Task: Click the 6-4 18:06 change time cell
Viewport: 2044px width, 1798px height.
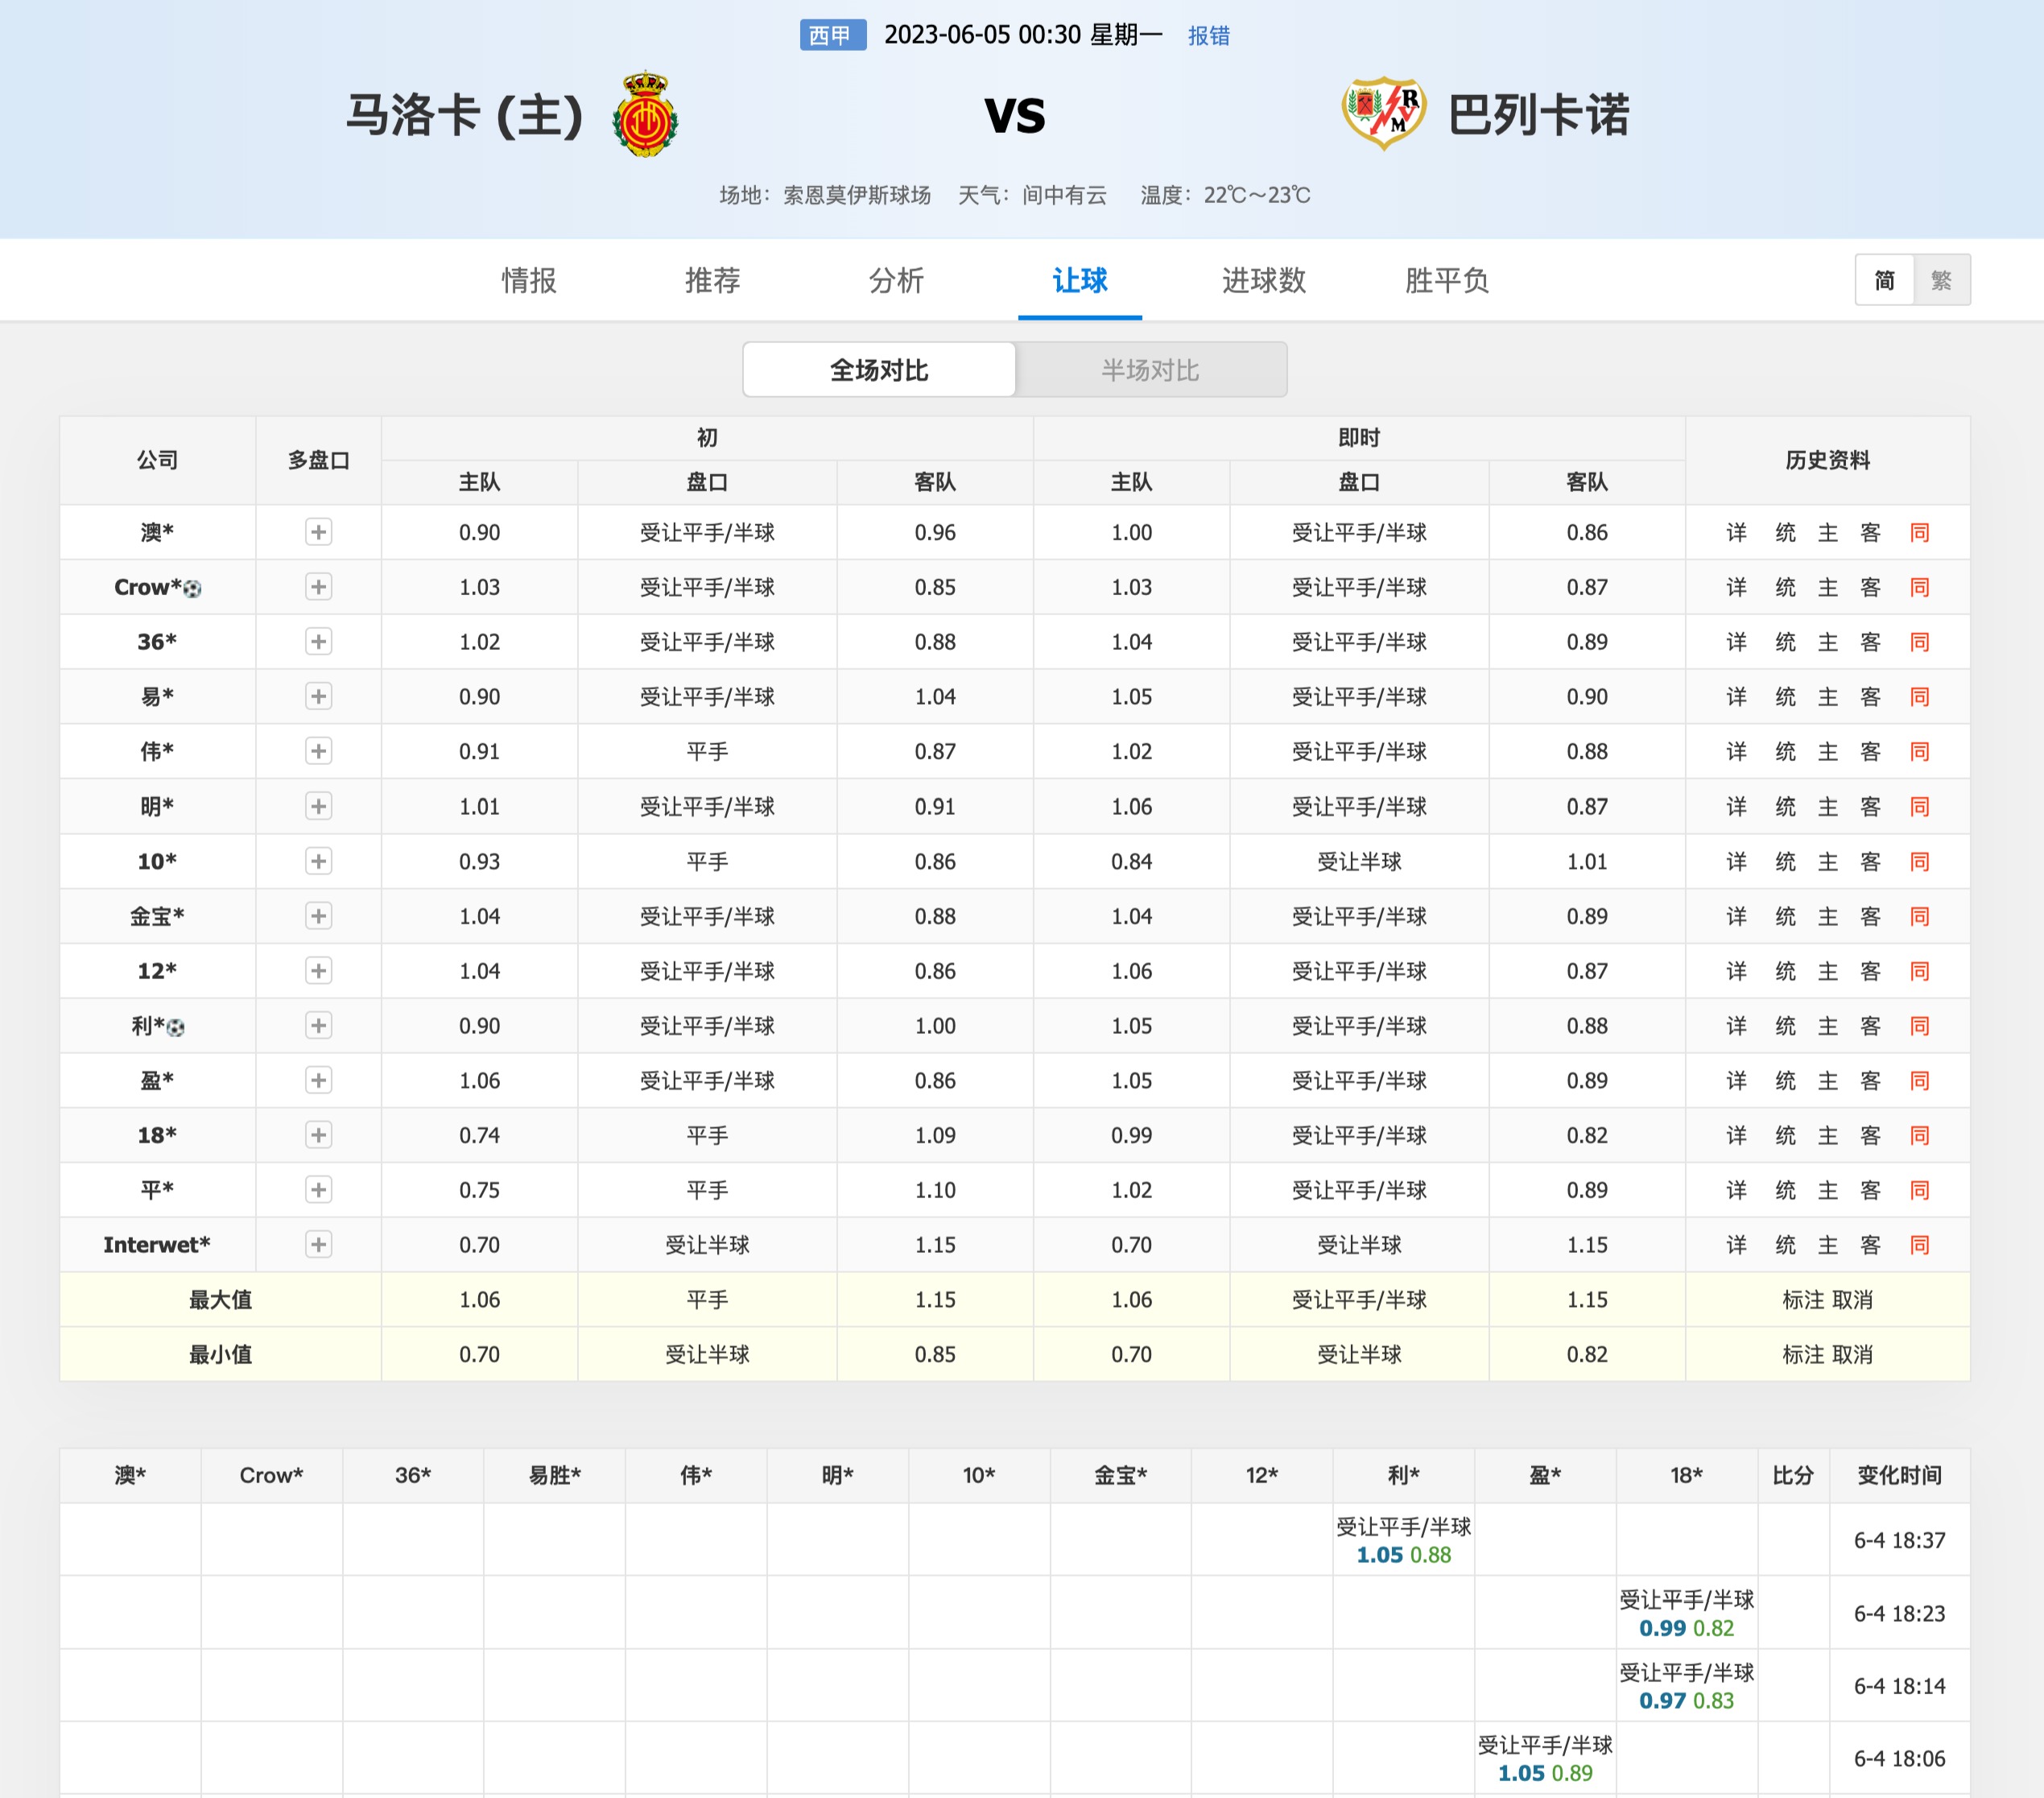Action: pyautogui.click(x=1899, y=1758)
